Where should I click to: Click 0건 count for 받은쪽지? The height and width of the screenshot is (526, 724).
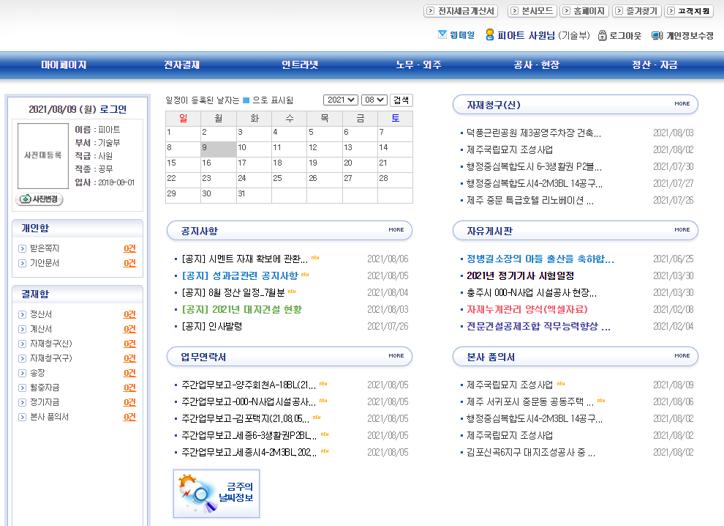pos(129,249)
